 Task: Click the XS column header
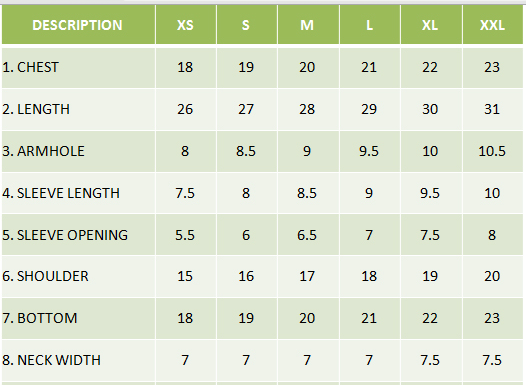pos(186,25)
